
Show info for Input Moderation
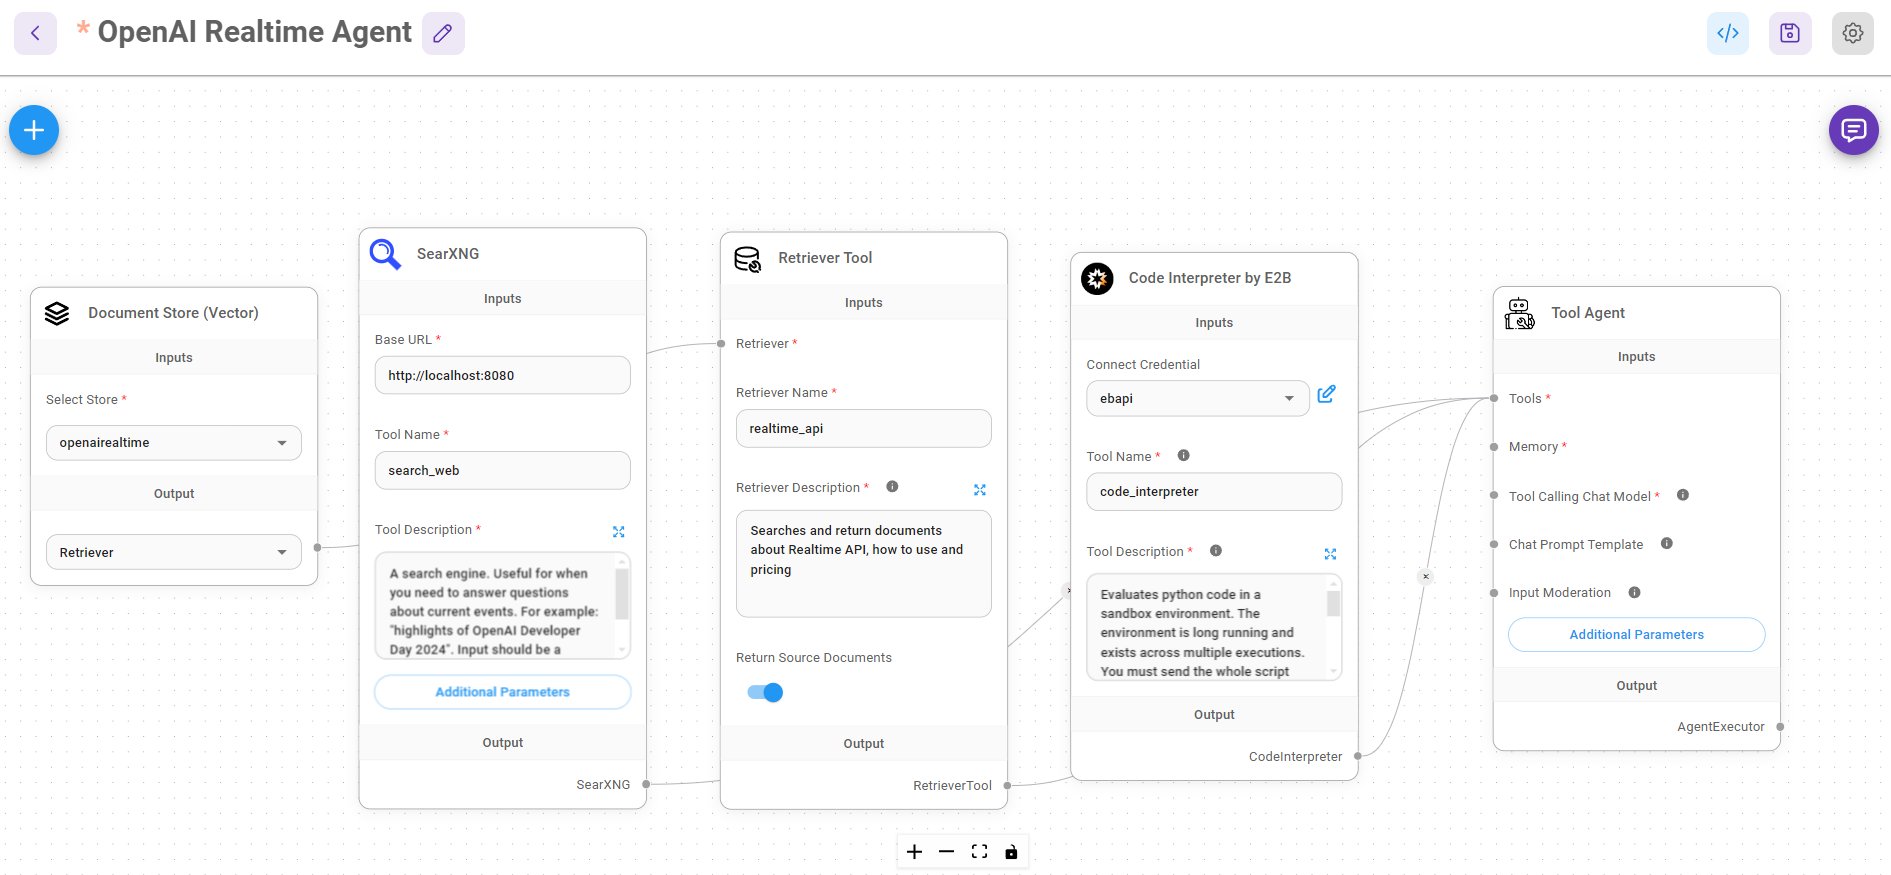tap(1635, 592)
